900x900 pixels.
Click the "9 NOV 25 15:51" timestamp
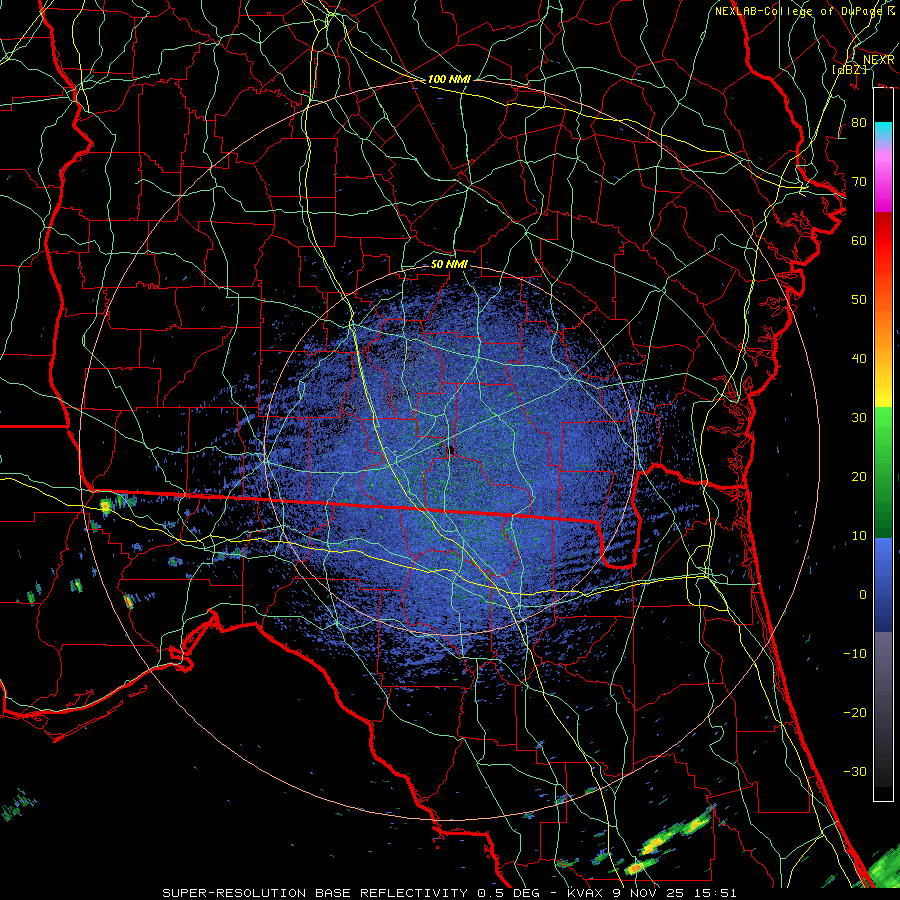tap(674, 893)
